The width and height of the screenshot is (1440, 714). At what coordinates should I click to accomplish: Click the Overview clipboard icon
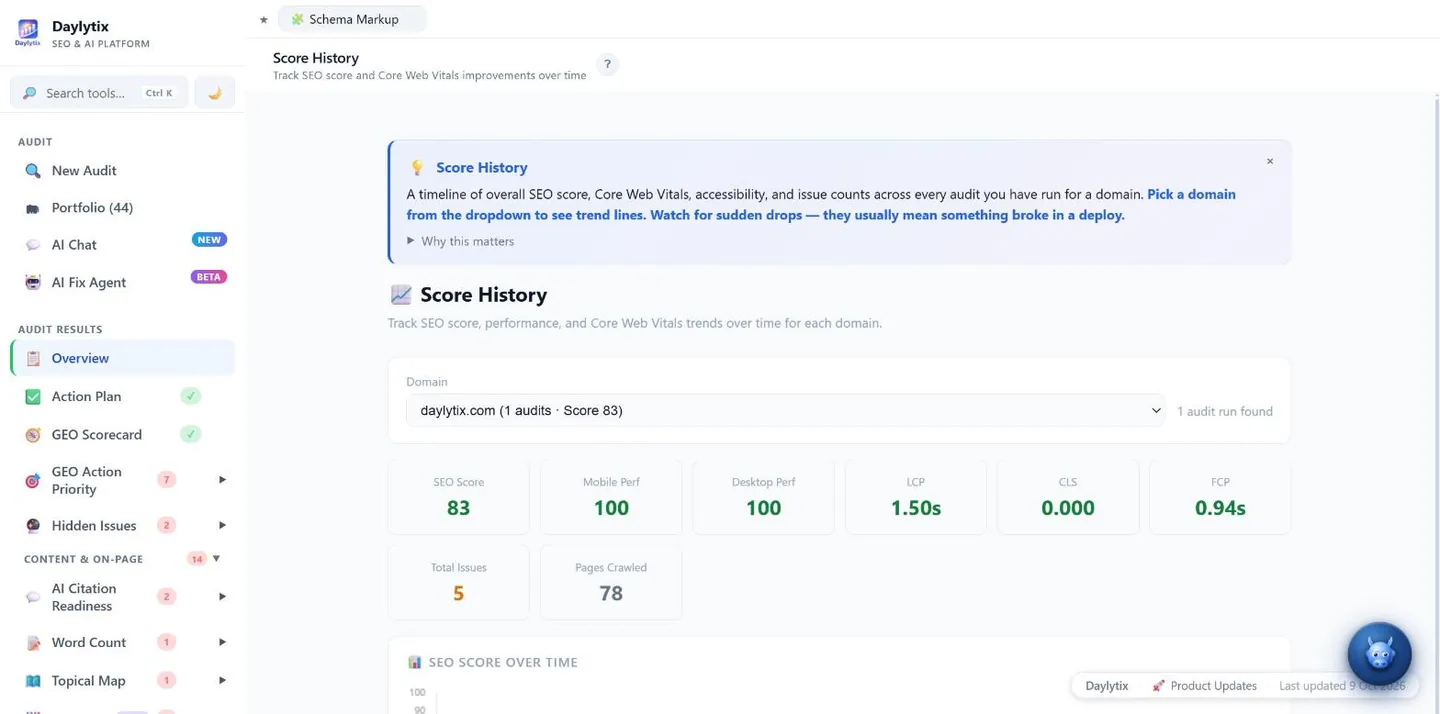click(x=33, y=359)
